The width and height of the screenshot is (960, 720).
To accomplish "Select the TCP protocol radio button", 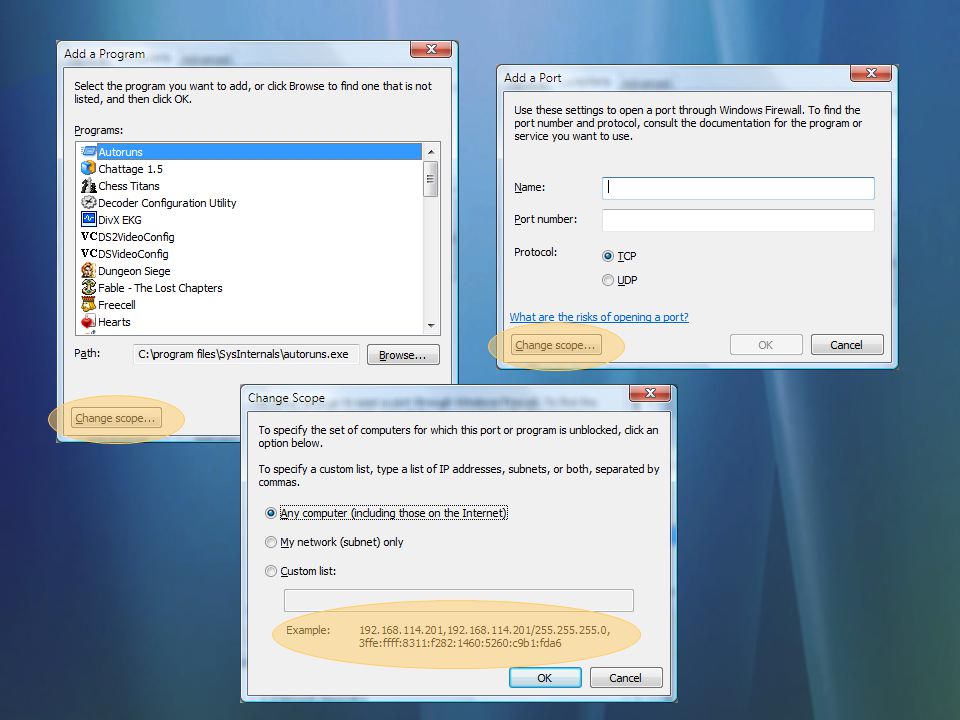I will point(608,256).
